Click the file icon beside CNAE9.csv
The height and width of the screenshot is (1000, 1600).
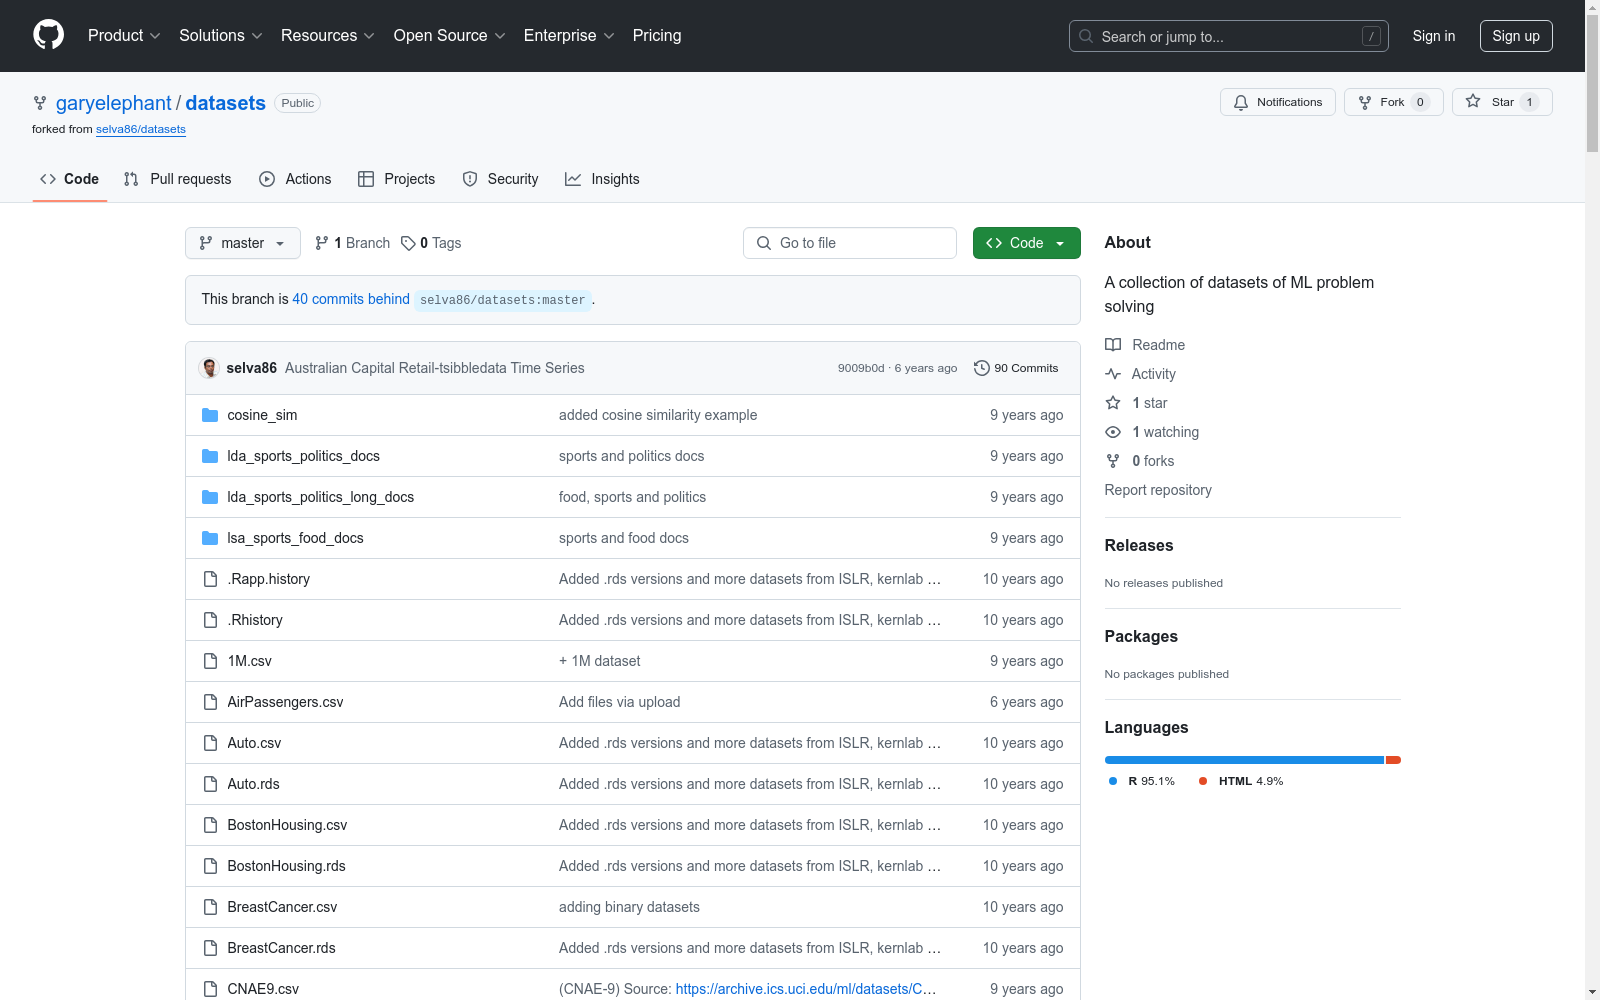click(210, 989)
